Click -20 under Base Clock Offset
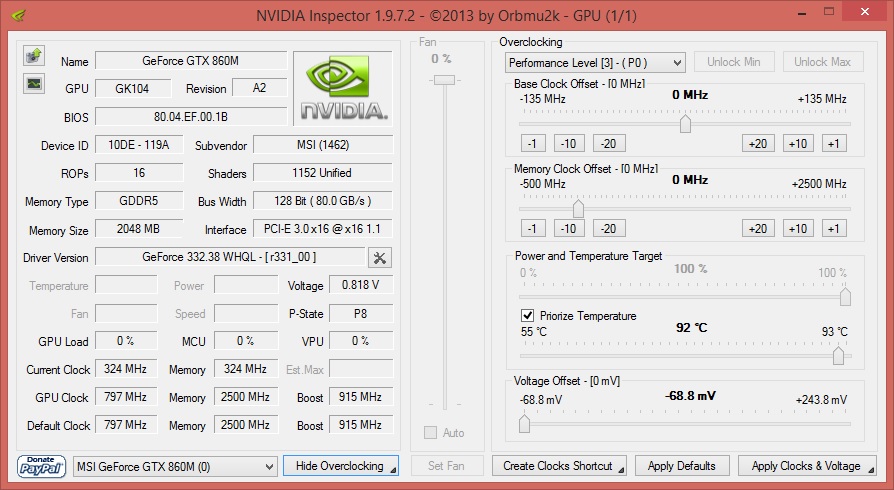 click(609, 143)
